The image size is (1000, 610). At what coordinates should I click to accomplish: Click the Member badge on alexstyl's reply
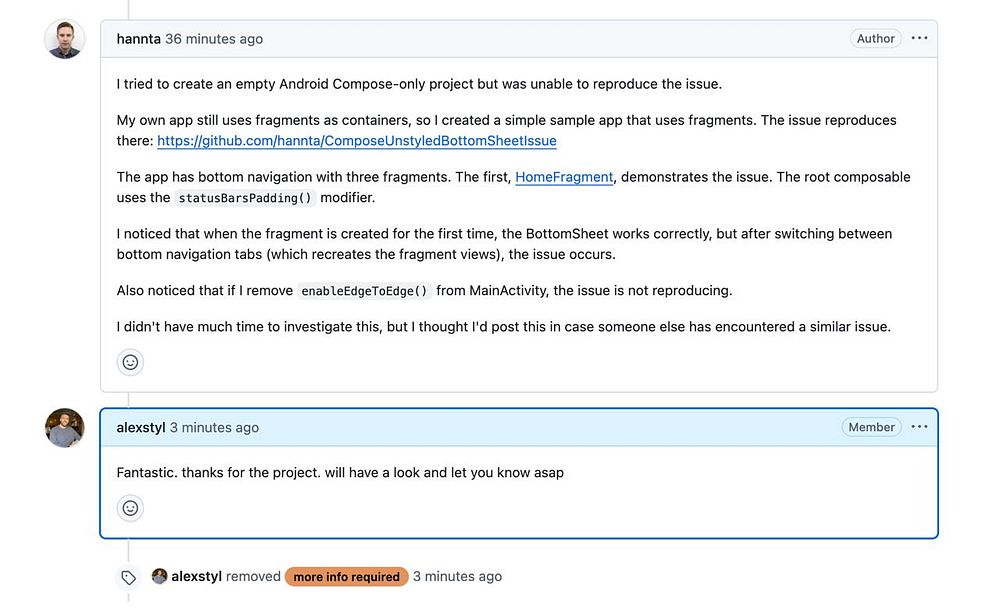point(871,427)
